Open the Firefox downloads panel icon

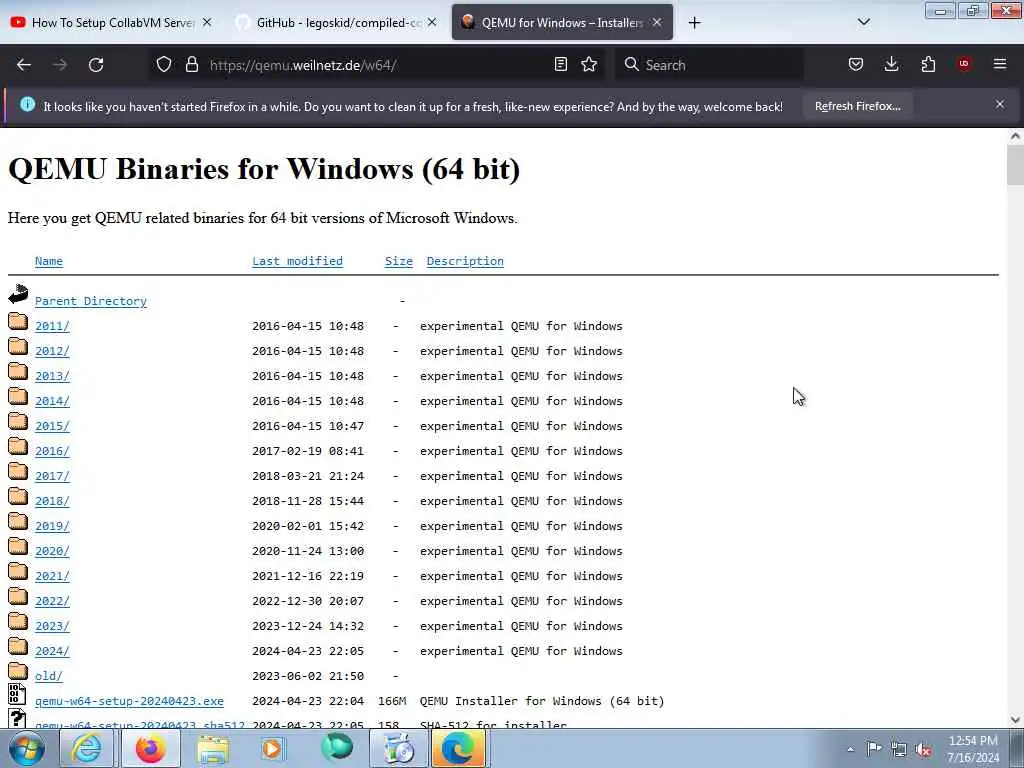[x=891, y=64]
